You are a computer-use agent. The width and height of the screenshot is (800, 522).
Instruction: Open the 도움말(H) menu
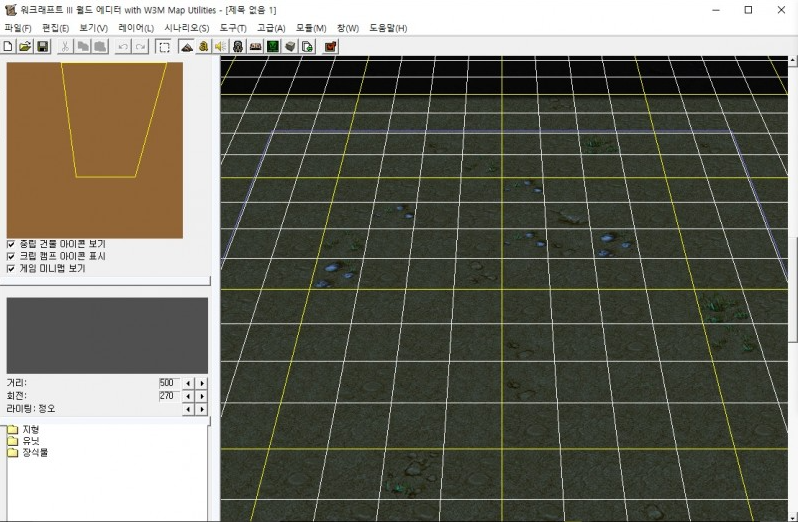(x=388, y=28)
